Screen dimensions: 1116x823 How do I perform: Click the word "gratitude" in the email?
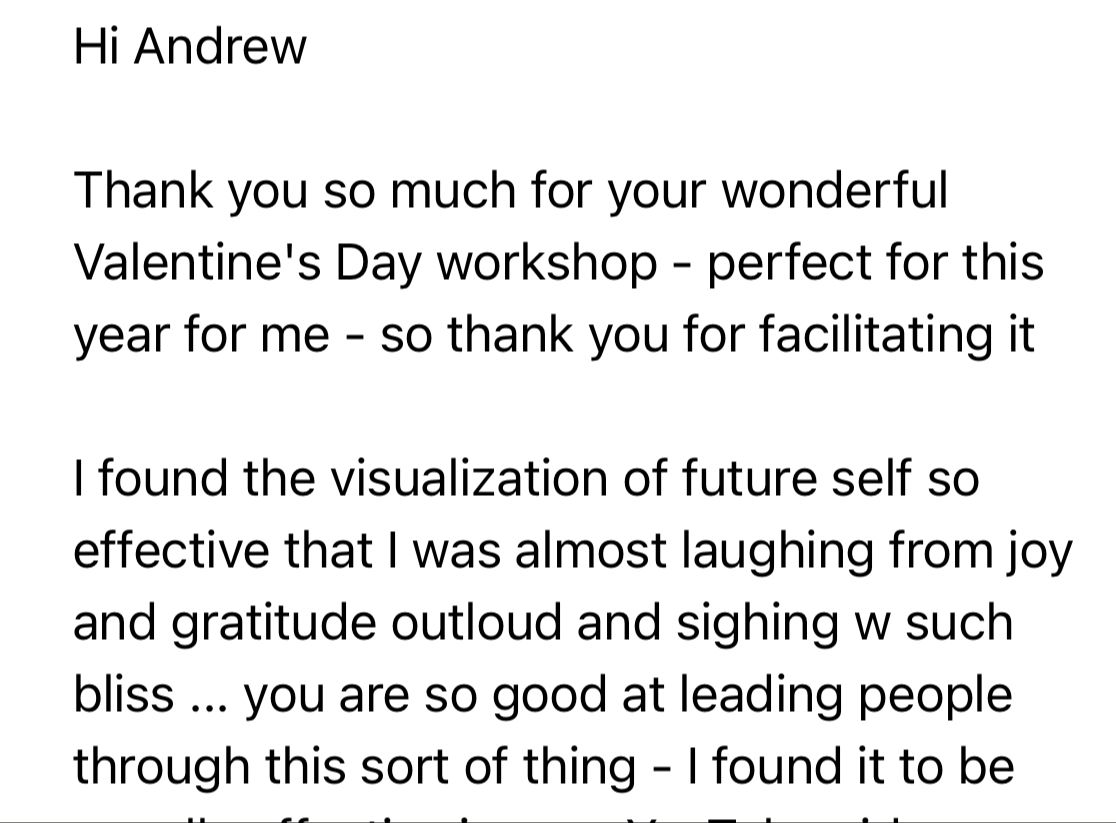click(x=274, y=622)
